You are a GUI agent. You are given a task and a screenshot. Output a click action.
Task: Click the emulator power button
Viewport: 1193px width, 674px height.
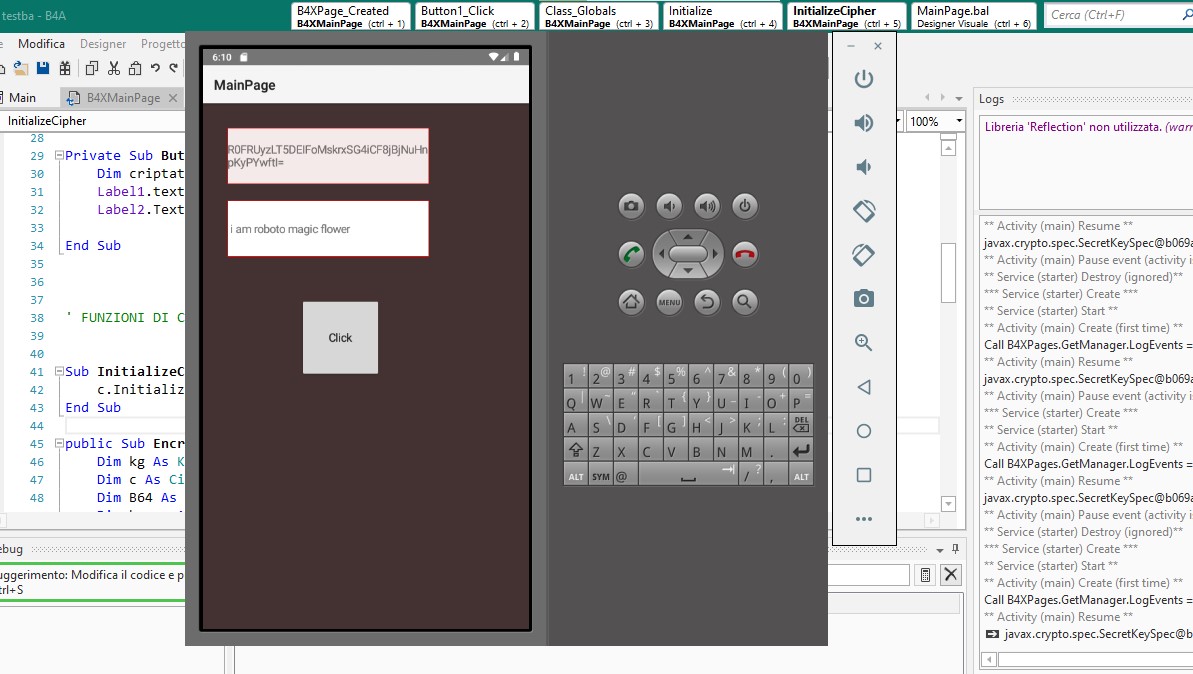864,79
